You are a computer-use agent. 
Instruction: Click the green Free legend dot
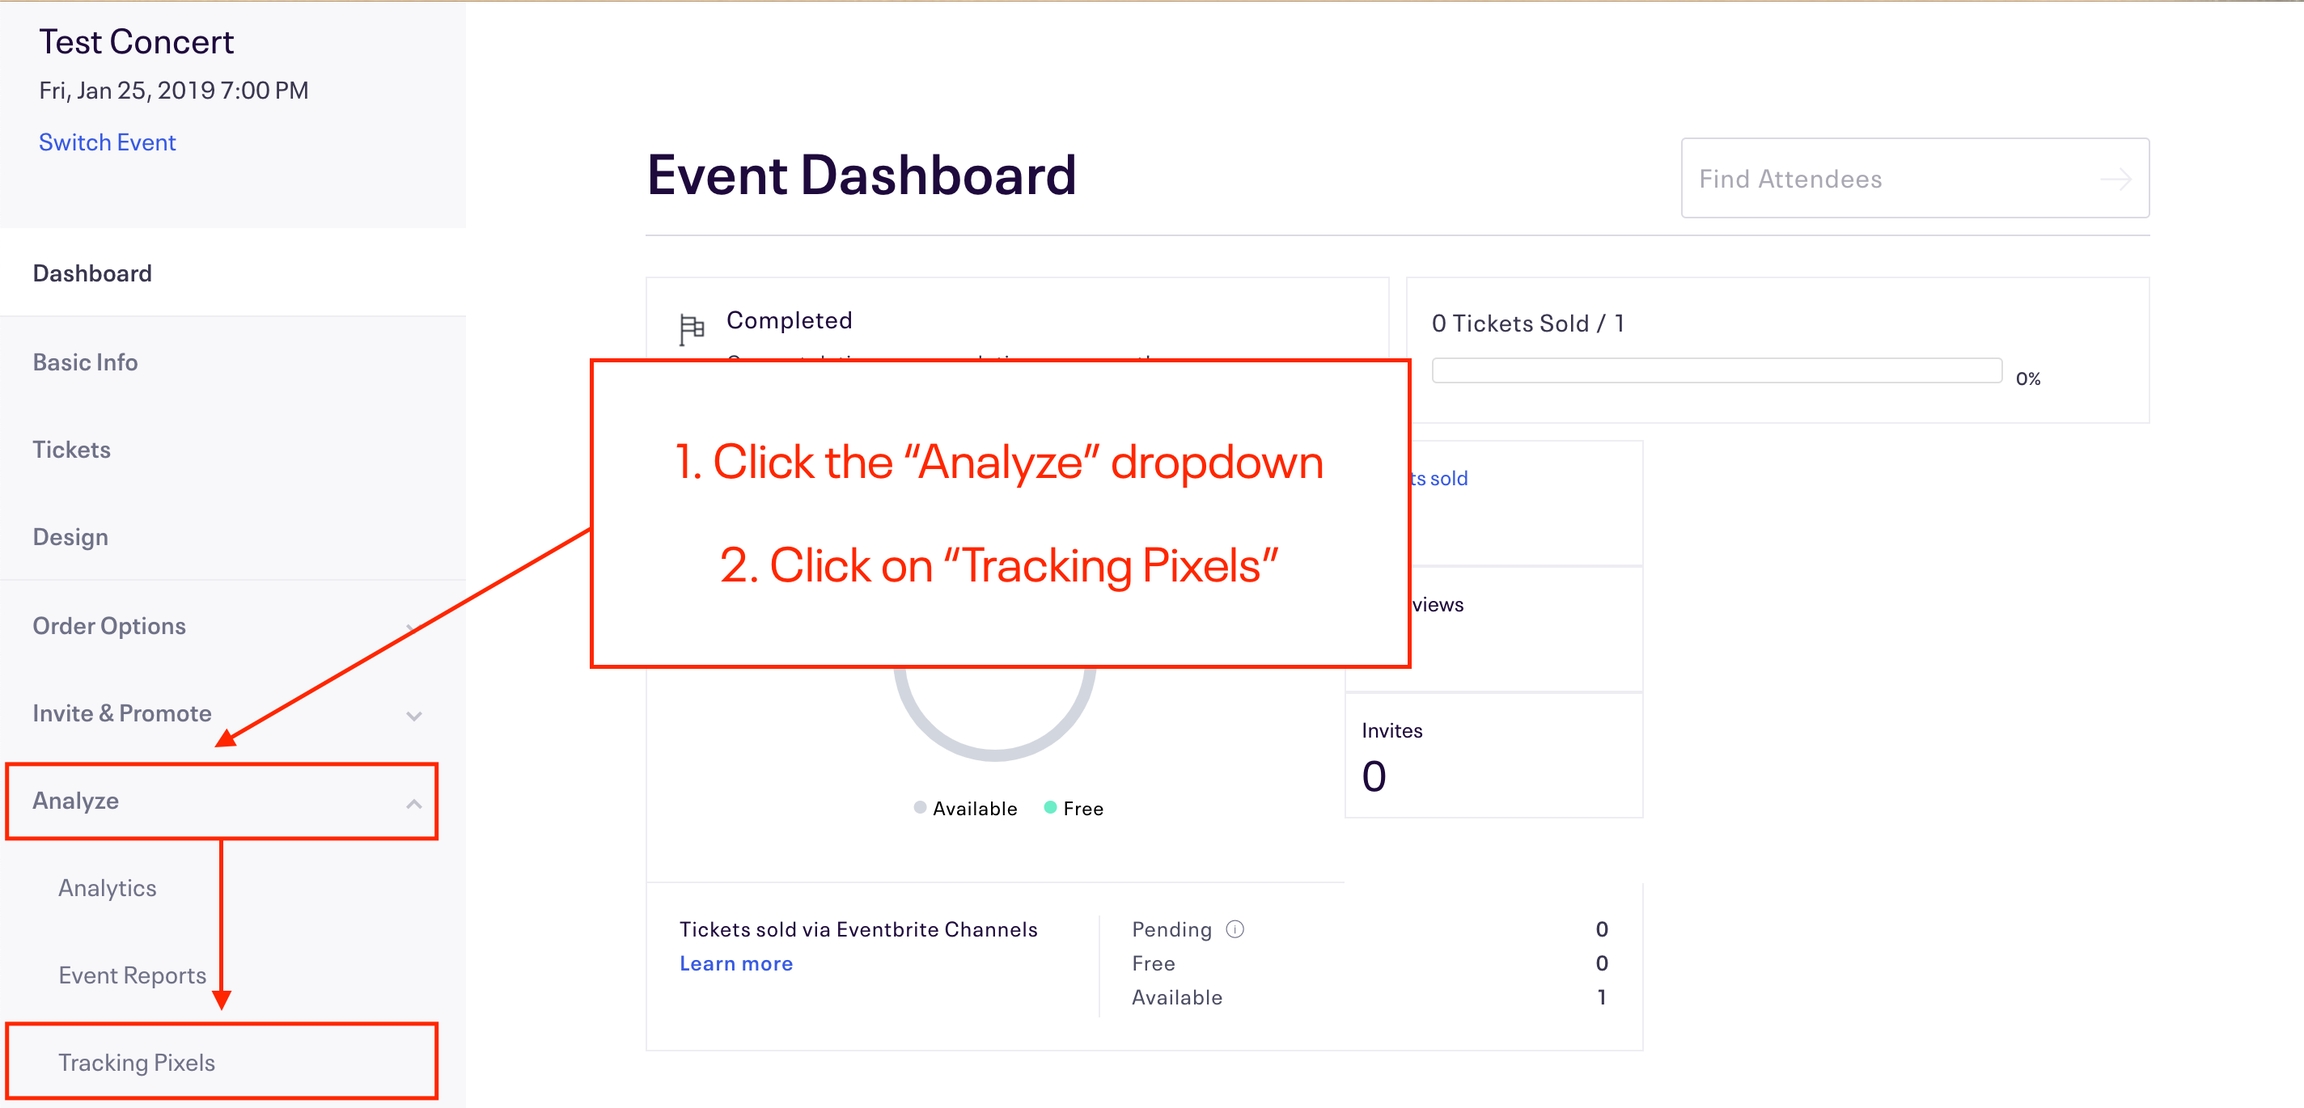1050,807
